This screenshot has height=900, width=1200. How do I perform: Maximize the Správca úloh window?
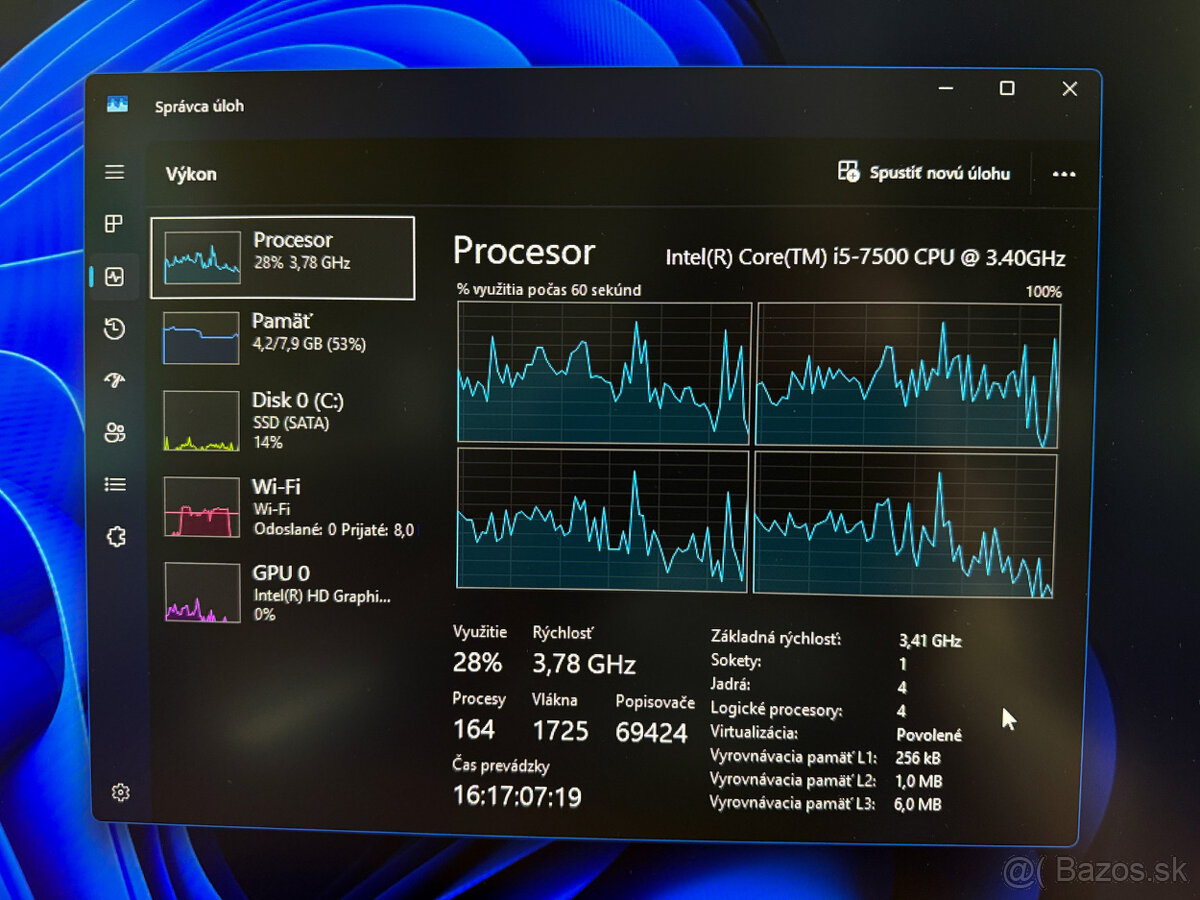pos(1007,89)
